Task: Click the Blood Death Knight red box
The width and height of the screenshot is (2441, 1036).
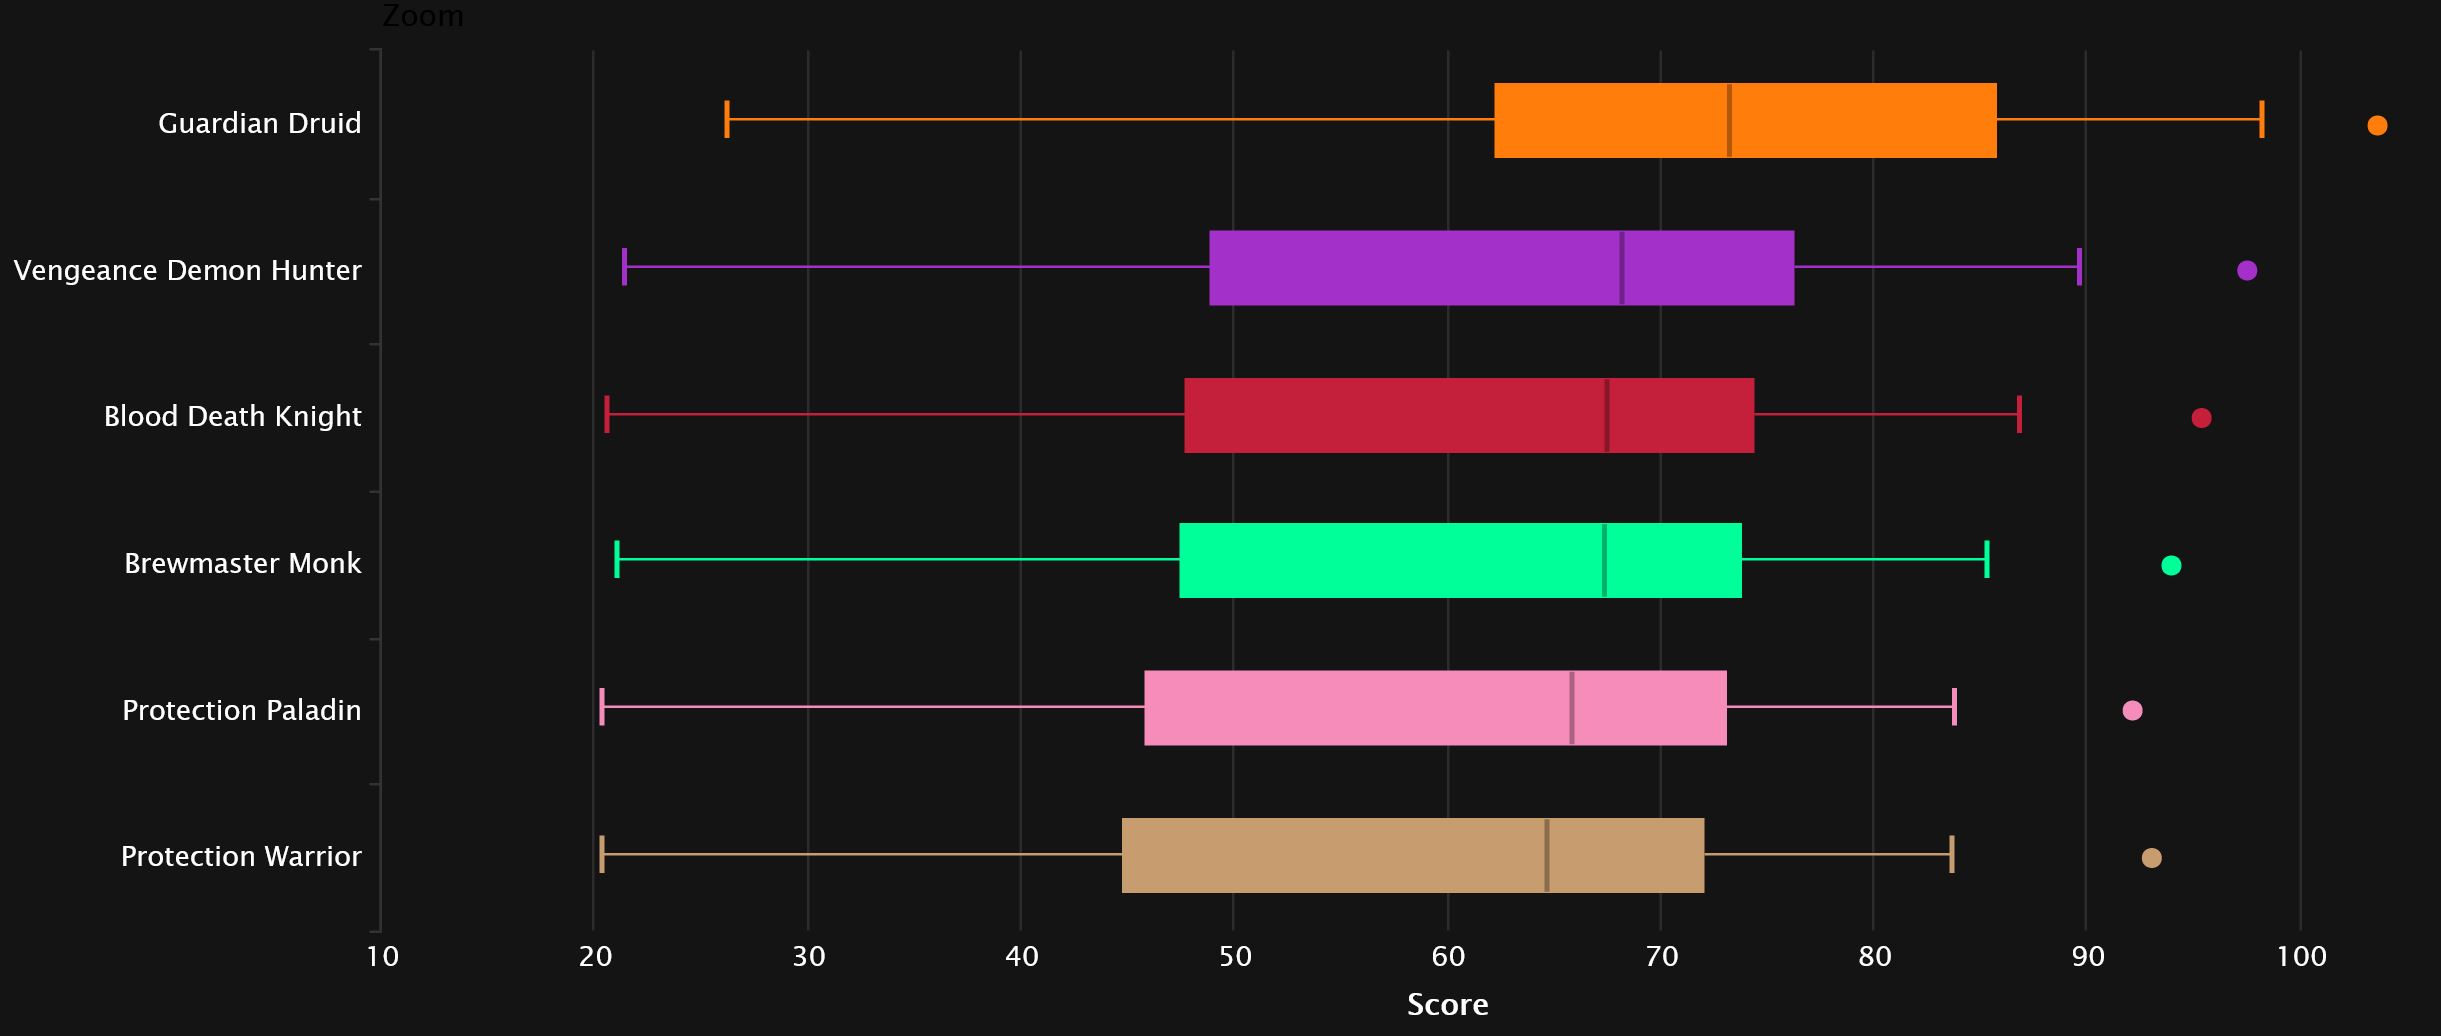Action: [x=1469, y=416]
